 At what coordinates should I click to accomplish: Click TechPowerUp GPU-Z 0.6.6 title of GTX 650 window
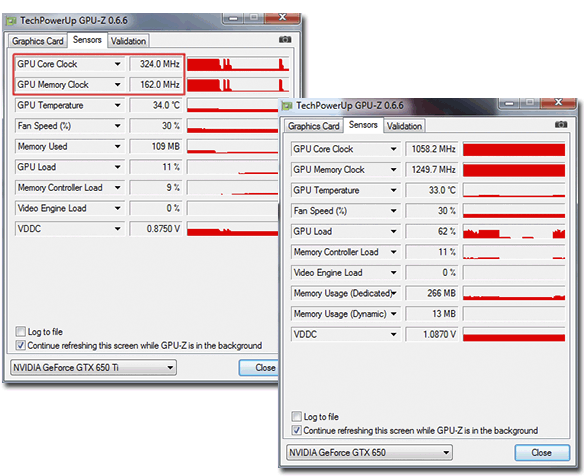click(x=350, y=105)
